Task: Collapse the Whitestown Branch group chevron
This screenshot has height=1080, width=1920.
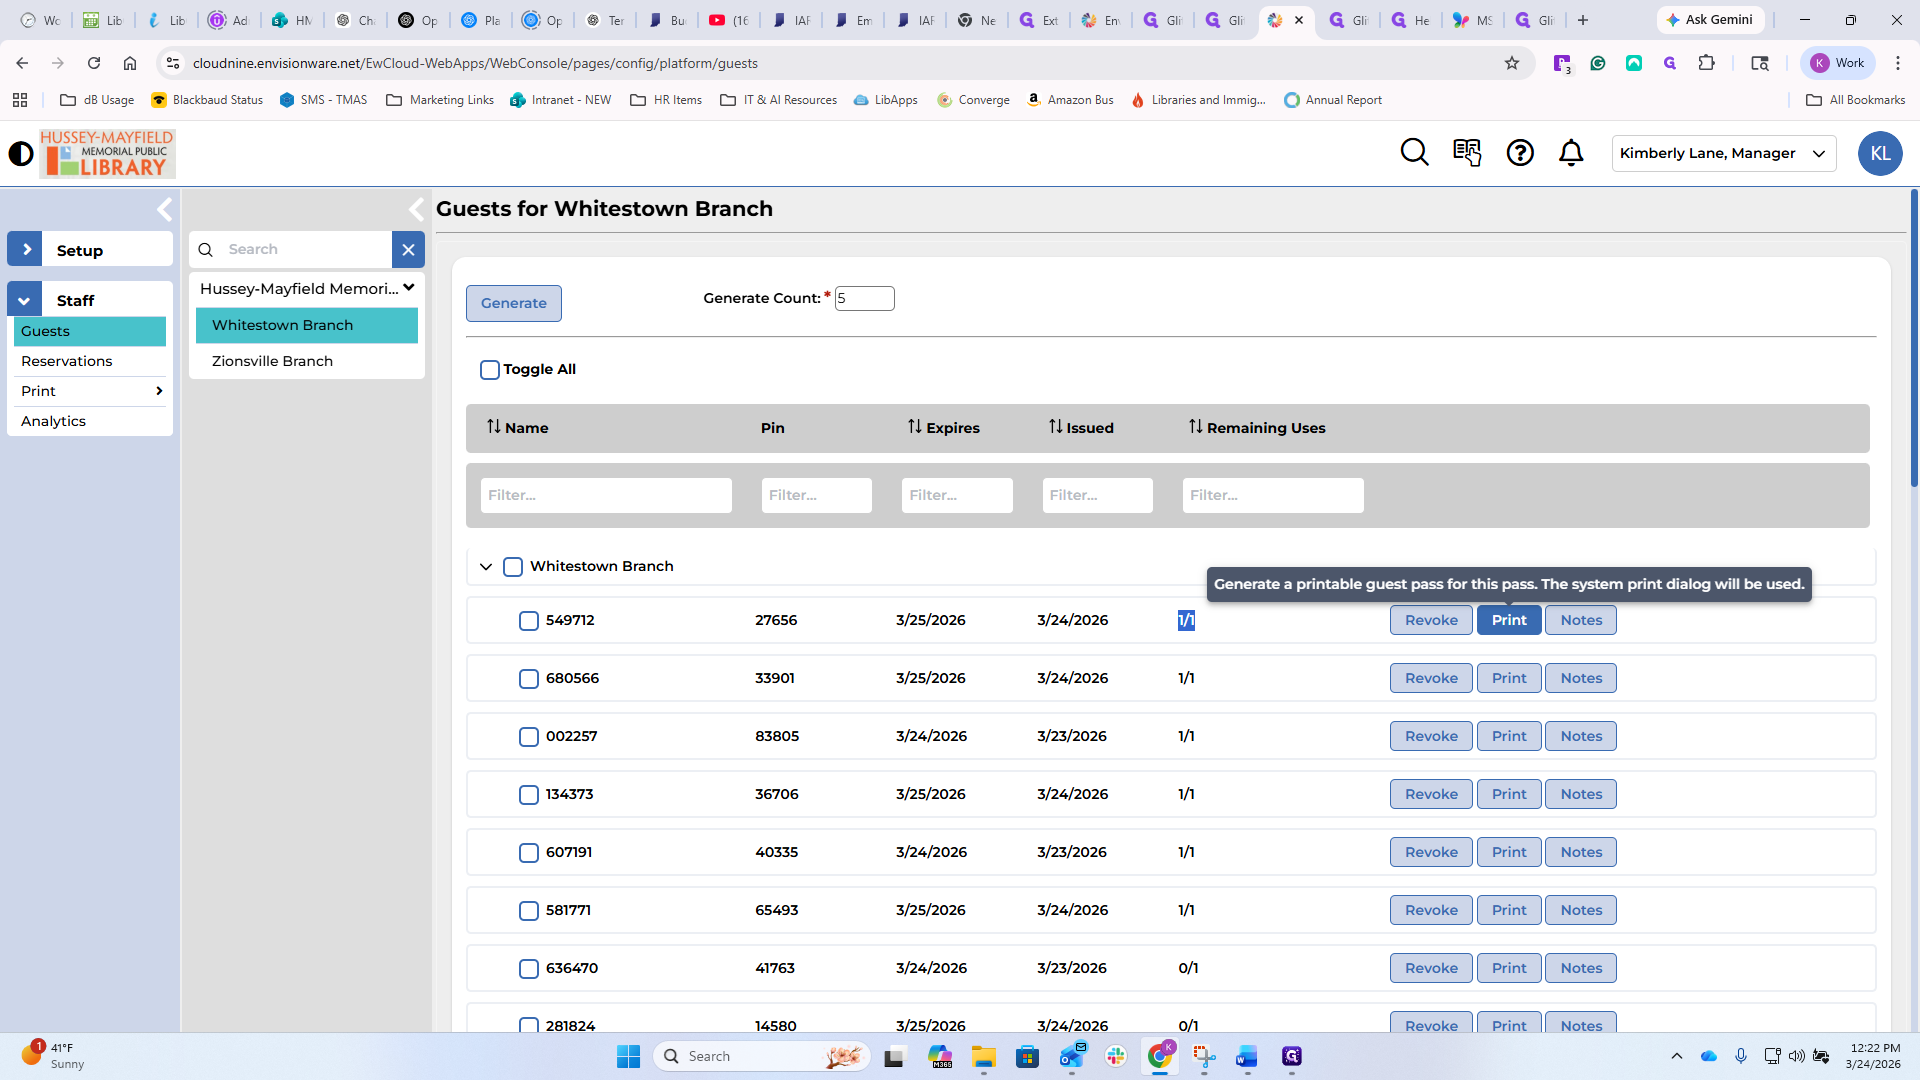Action: [486, 567]
